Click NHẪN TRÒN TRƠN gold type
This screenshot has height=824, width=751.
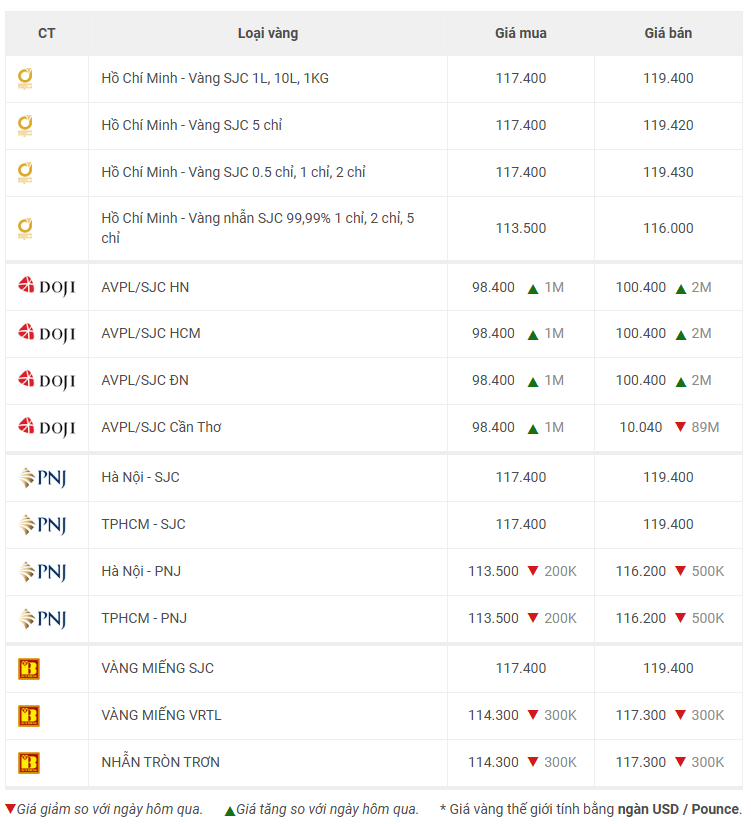pyautogui.click(x=160, y=762)
